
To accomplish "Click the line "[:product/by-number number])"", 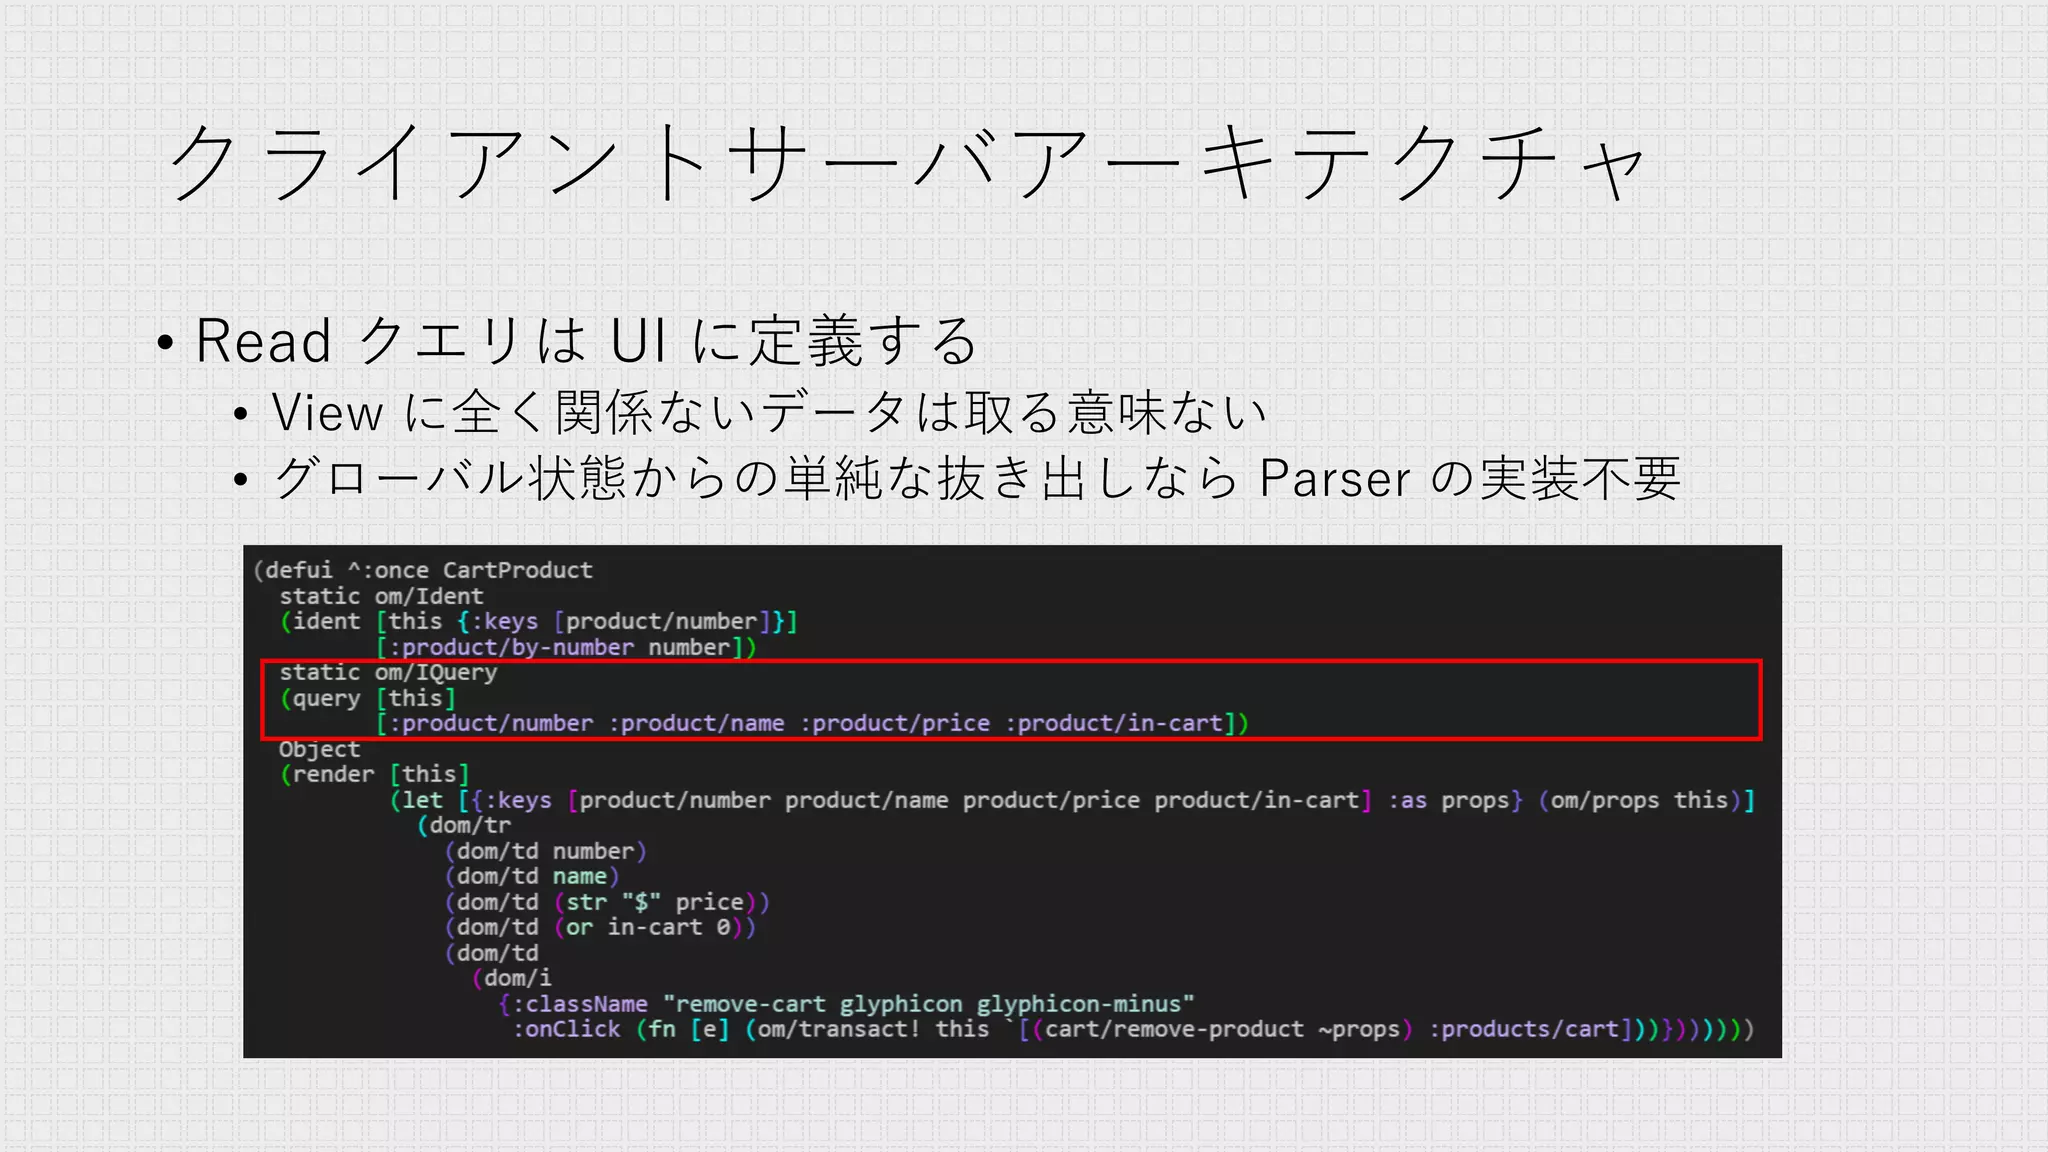I will (x=566, y=647).
